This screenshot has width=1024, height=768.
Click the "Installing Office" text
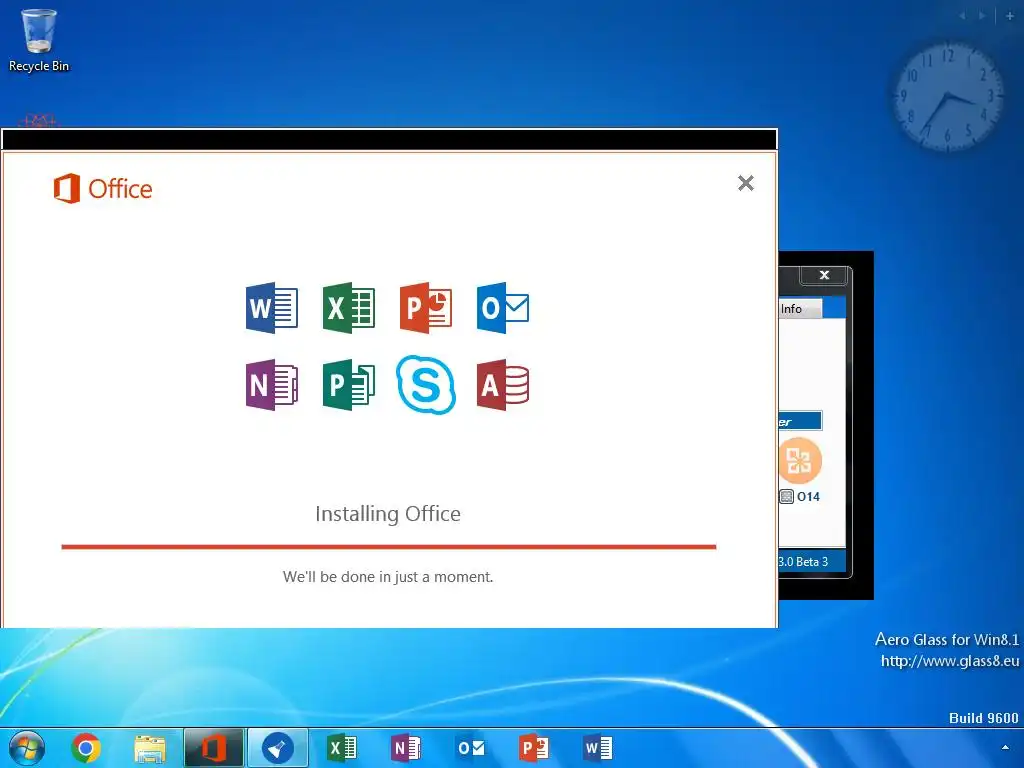(388, 514)
